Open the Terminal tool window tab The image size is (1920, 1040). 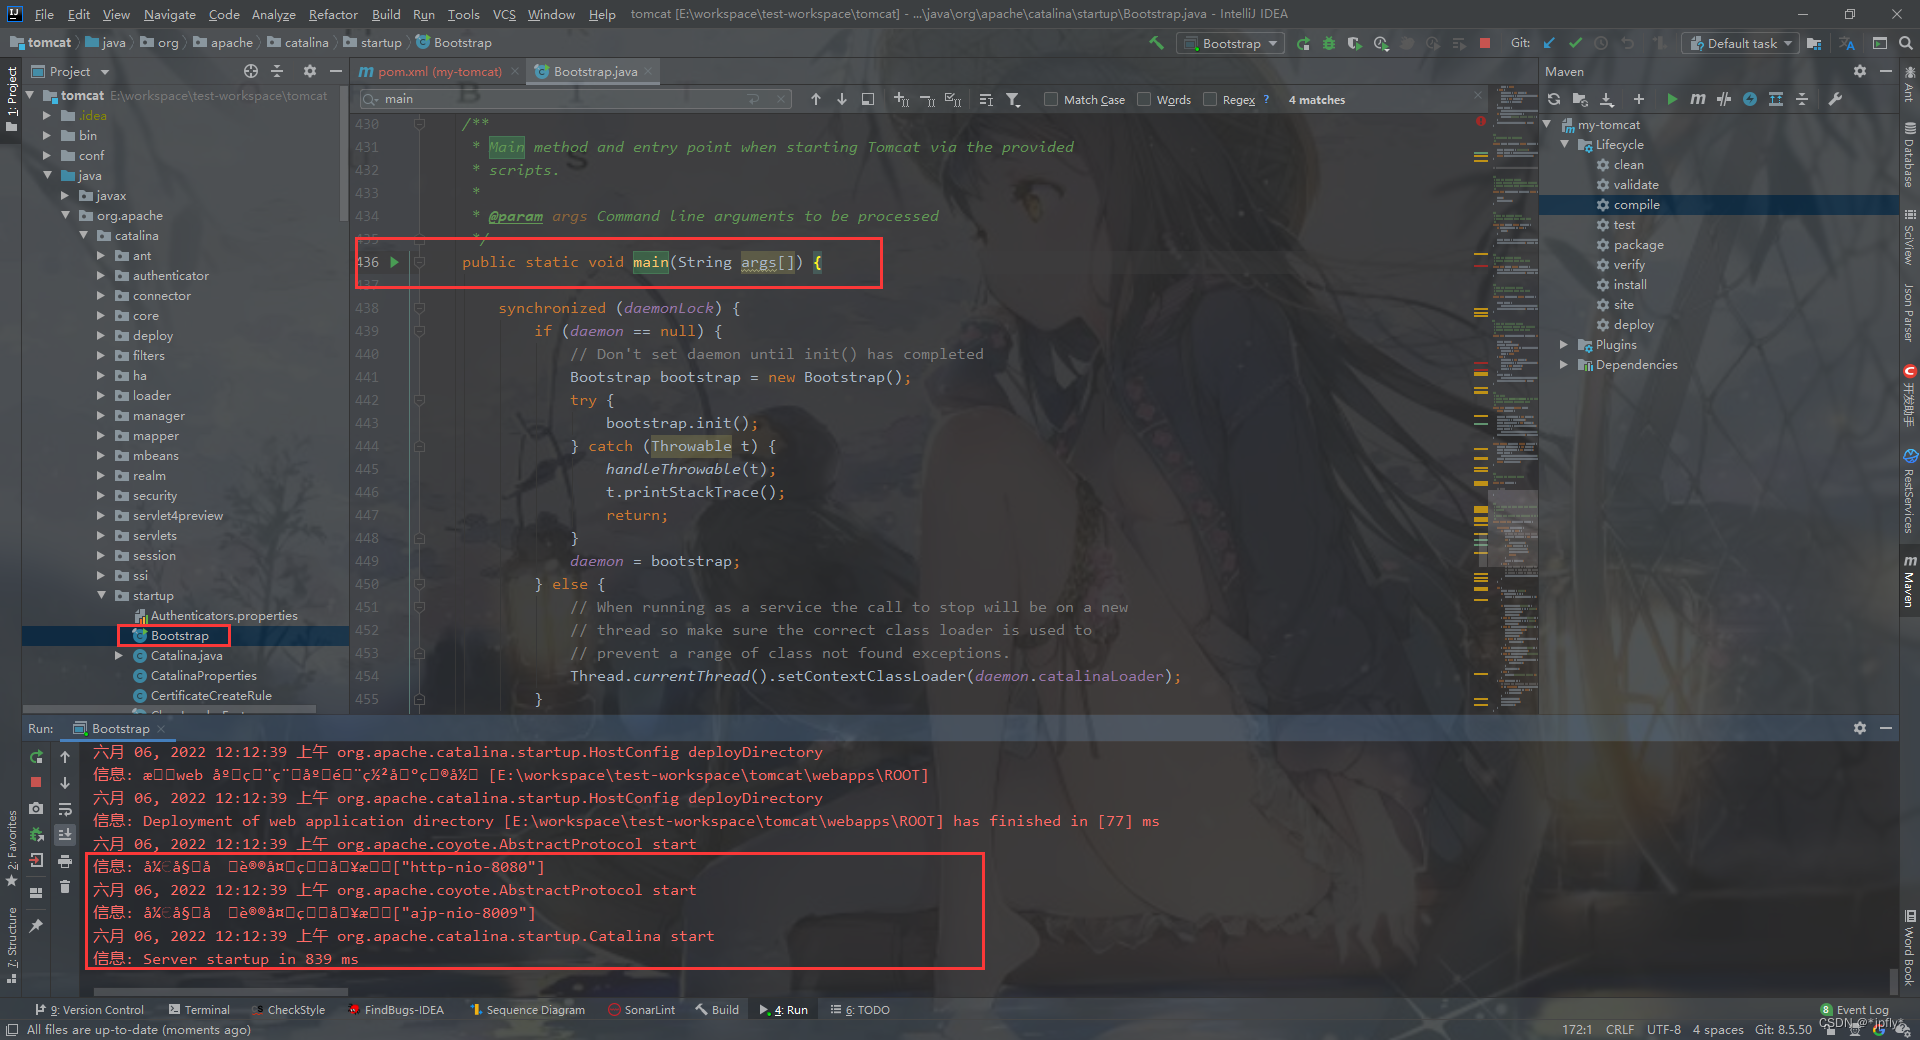coord(199,1010)
